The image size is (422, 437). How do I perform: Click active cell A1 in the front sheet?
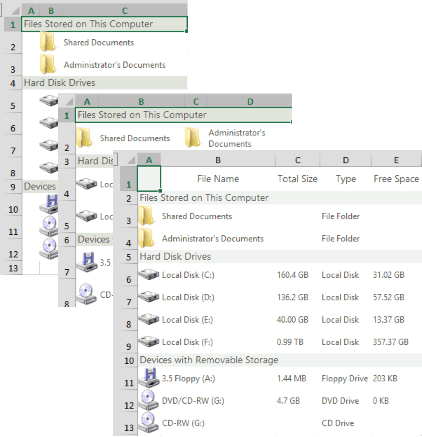coord(149,178)
